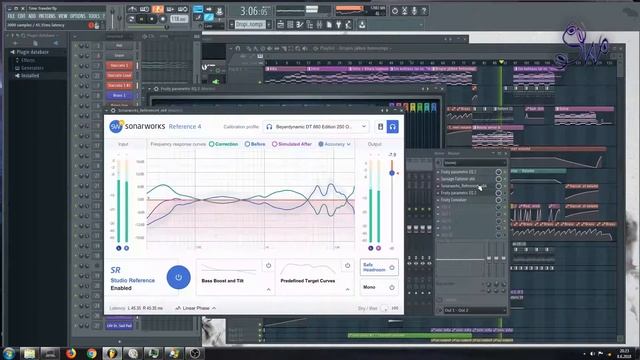Open the Linear Phase filter mode menu
The image size is (640, 360).
coord(196,308)
